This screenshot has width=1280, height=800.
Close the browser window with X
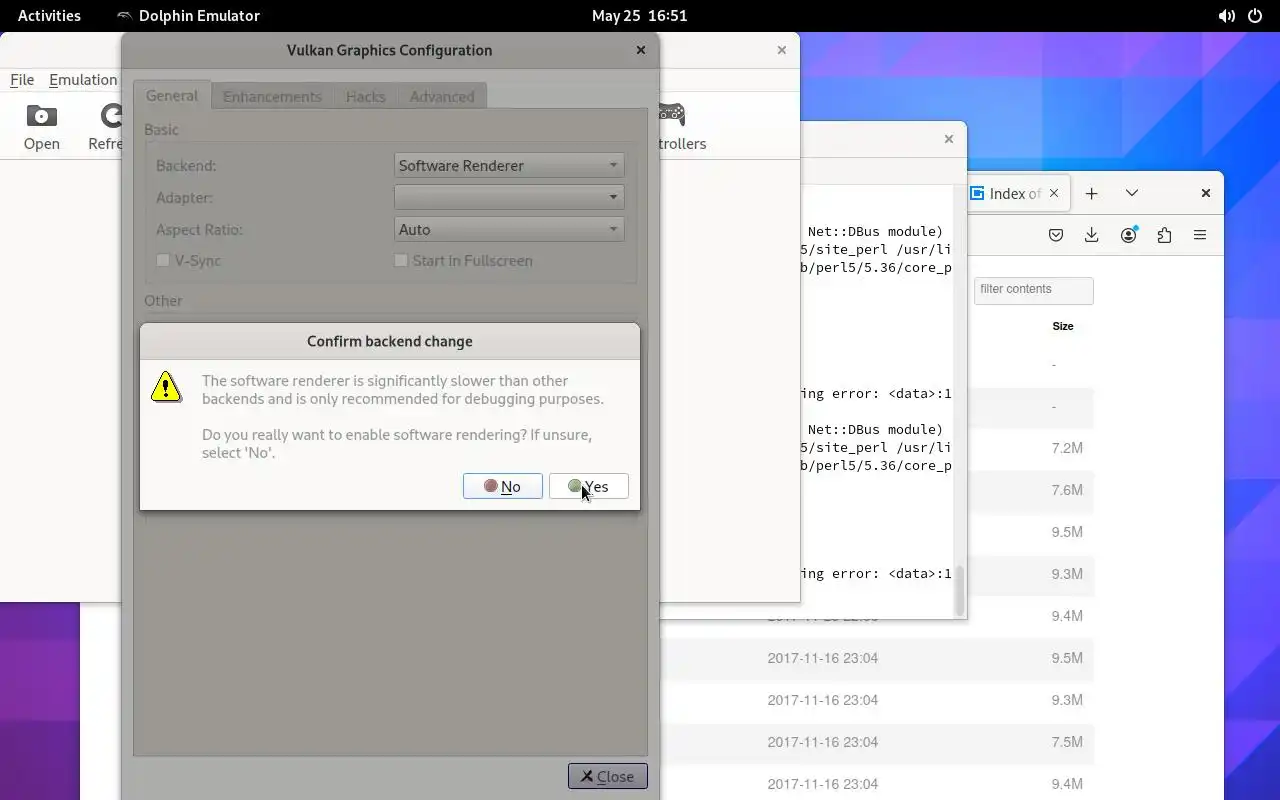(1206, 193)
